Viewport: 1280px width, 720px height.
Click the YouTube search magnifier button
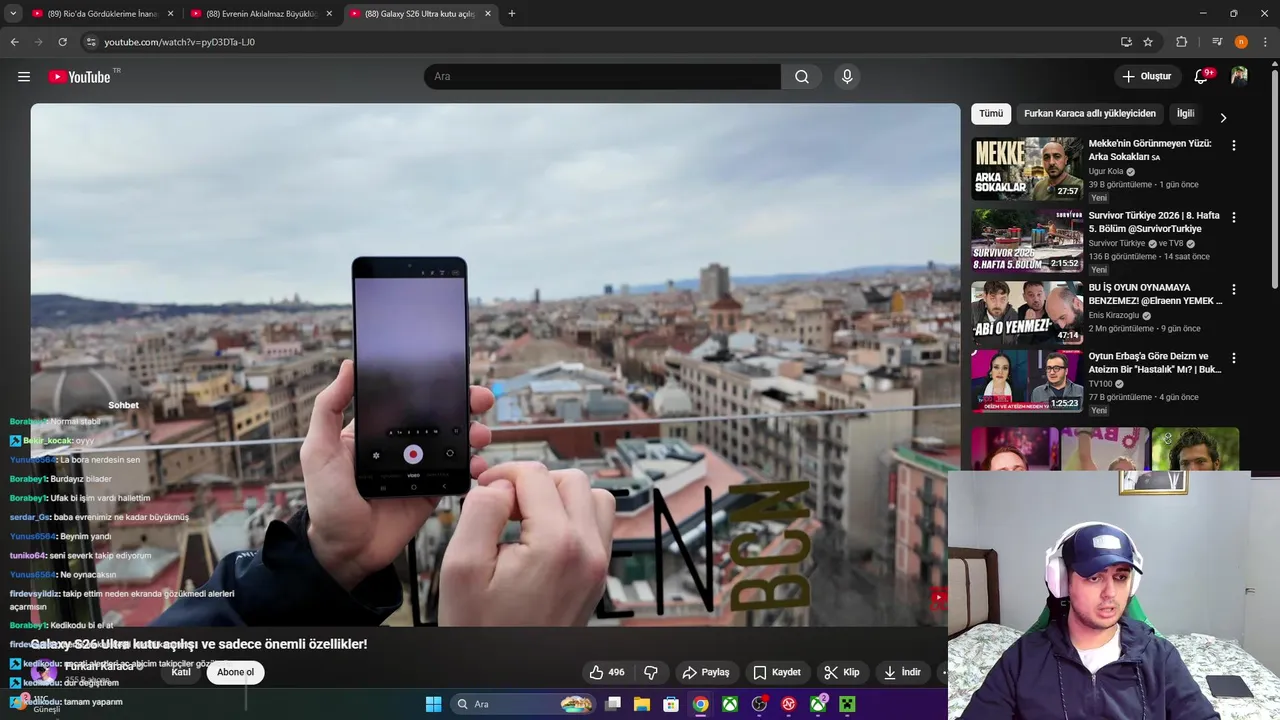[x=802, y=77]
